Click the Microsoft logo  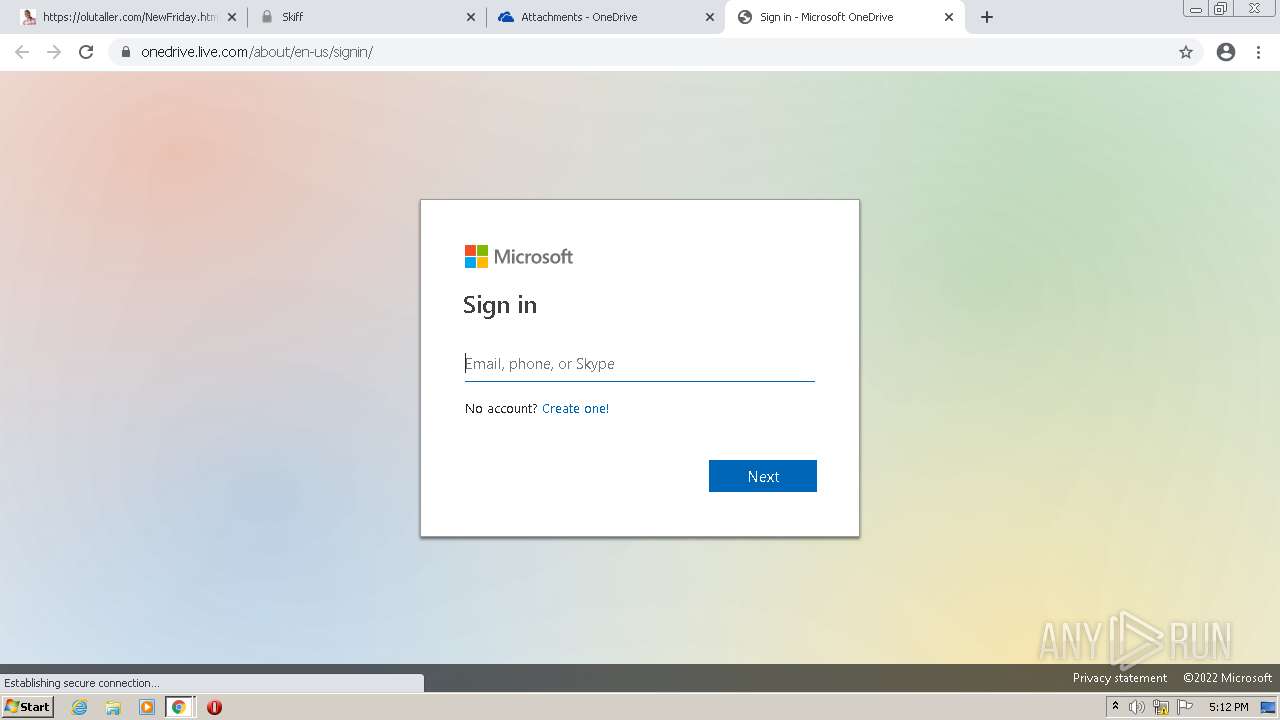pos(519,257)
